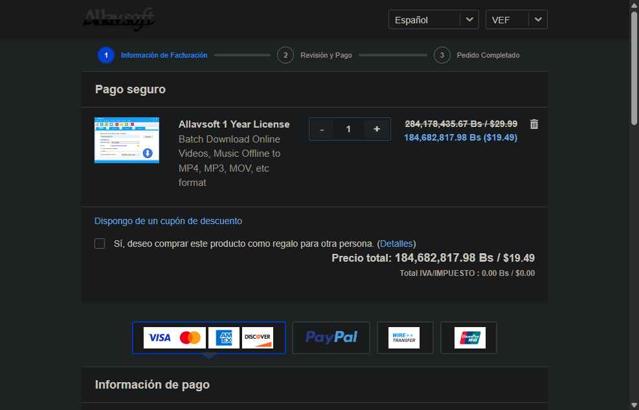
Task: Click the 'Precio total' amount text
Action: coord(465,258)
